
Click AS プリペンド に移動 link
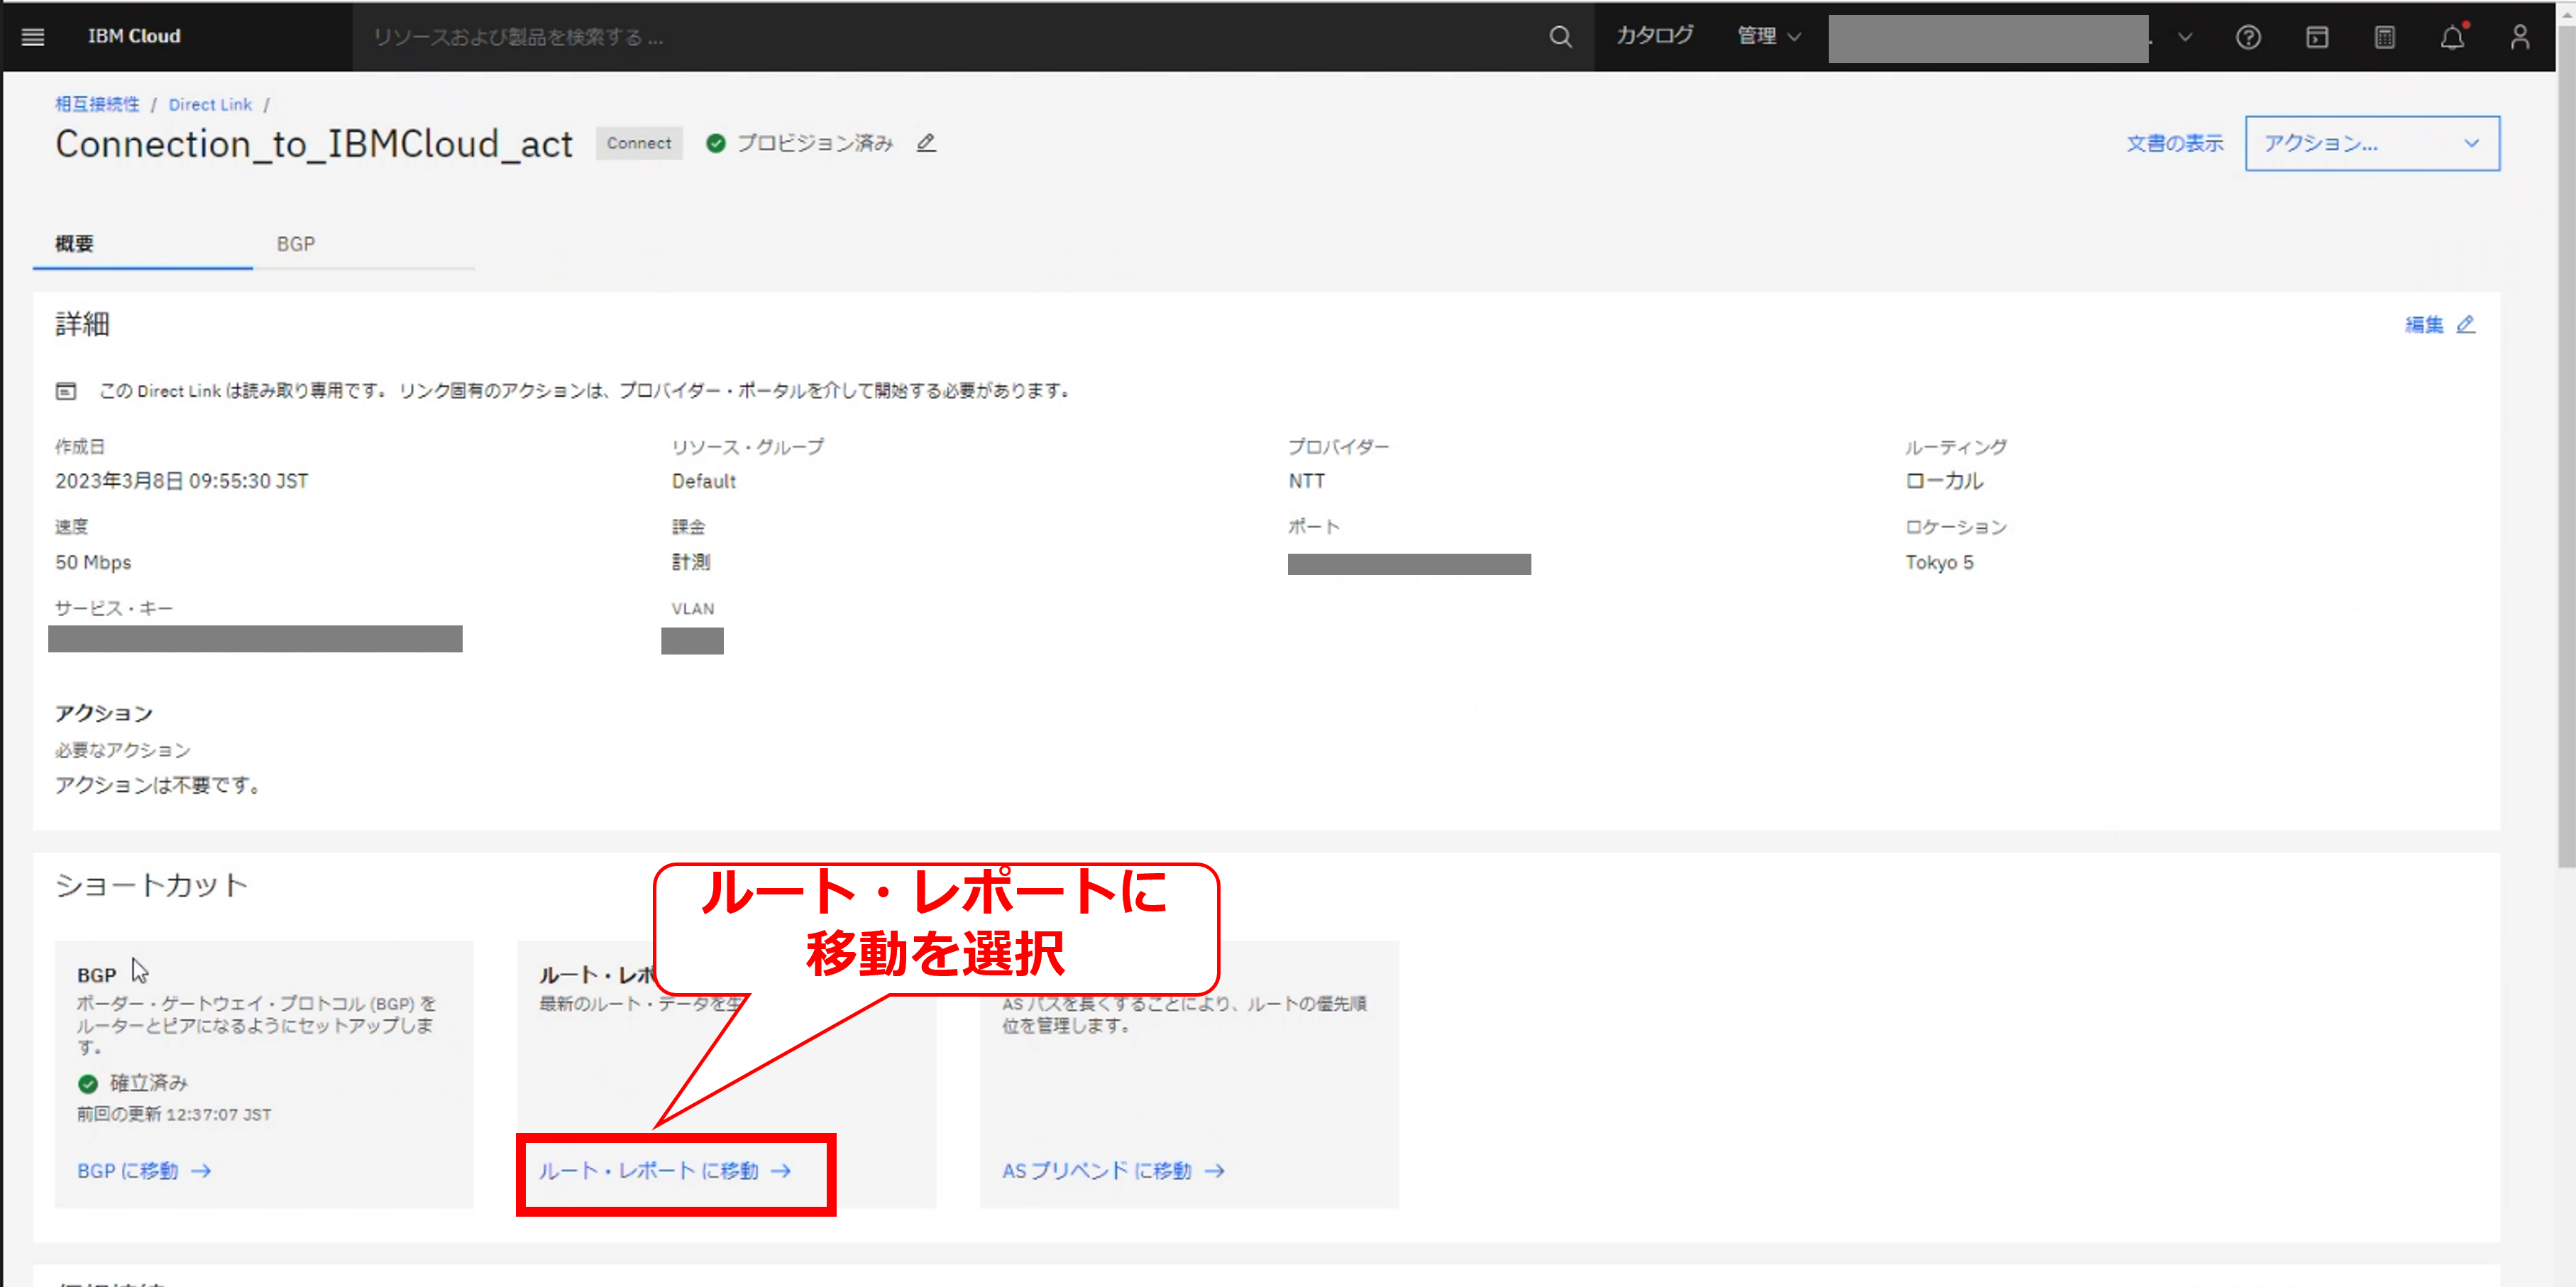point(1113,1170)
